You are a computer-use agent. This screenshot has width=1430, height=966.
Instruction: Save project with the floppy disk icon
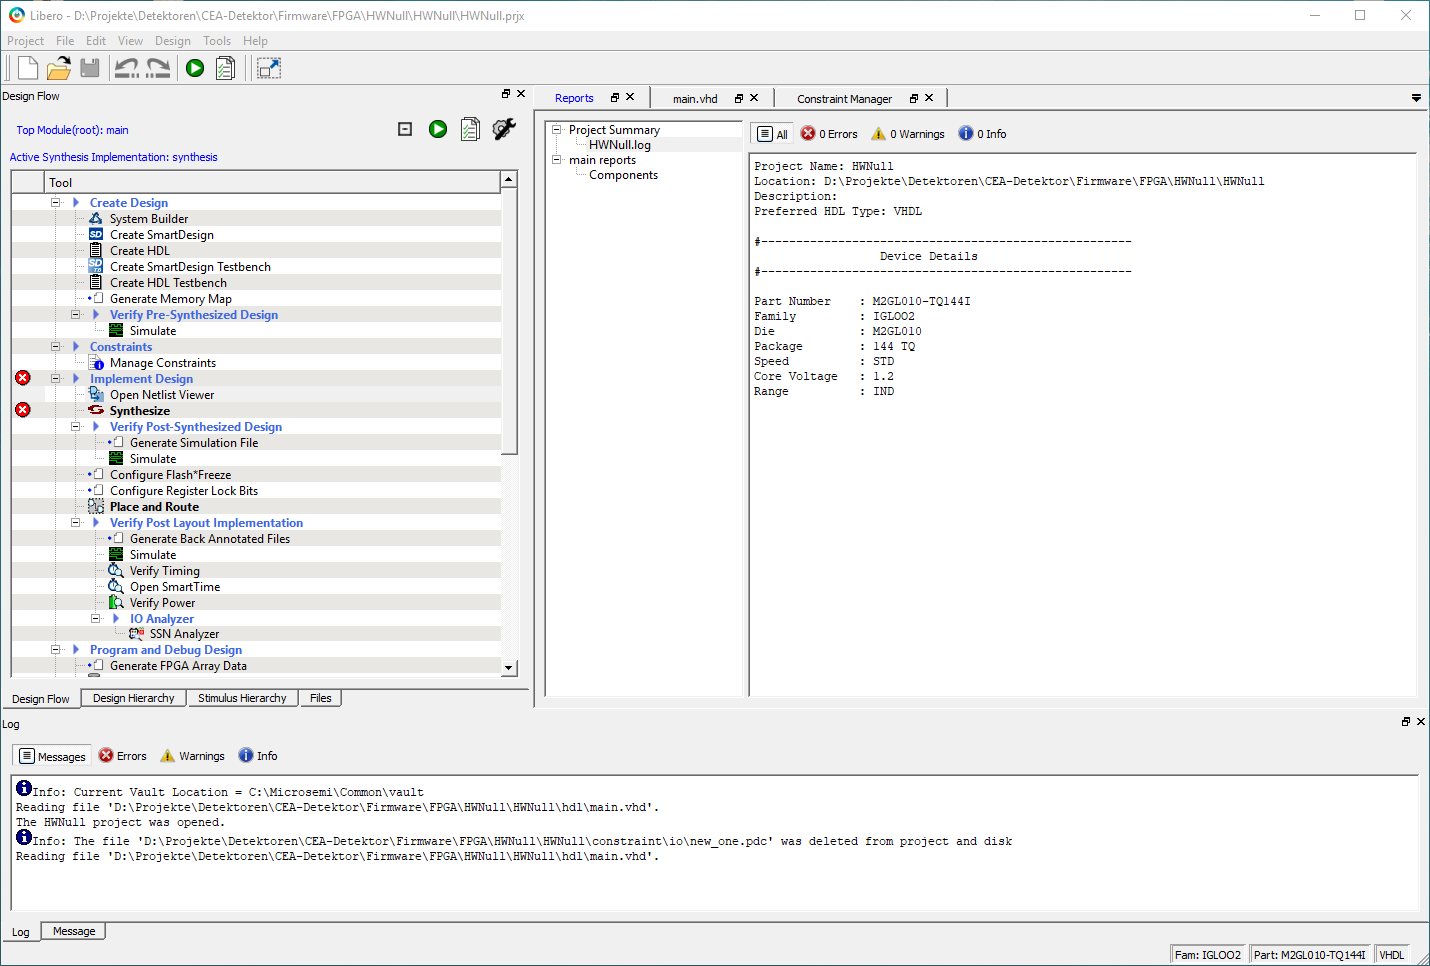click(x=90, y=68)
